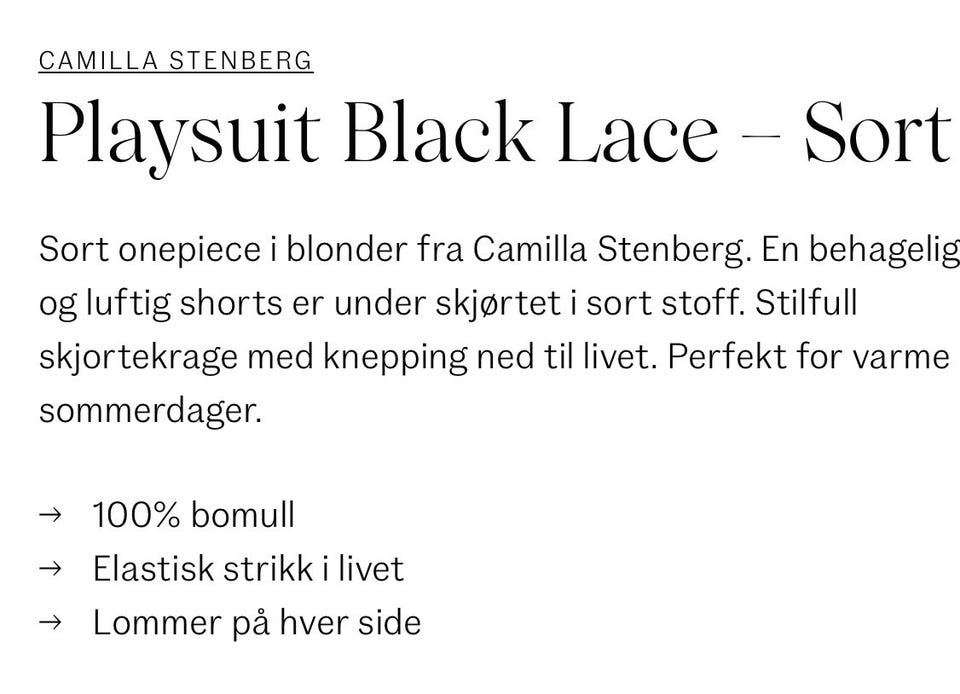Screen dimensions: 960x694
Task: Click the word Black in the title
Action: point(438,132)
